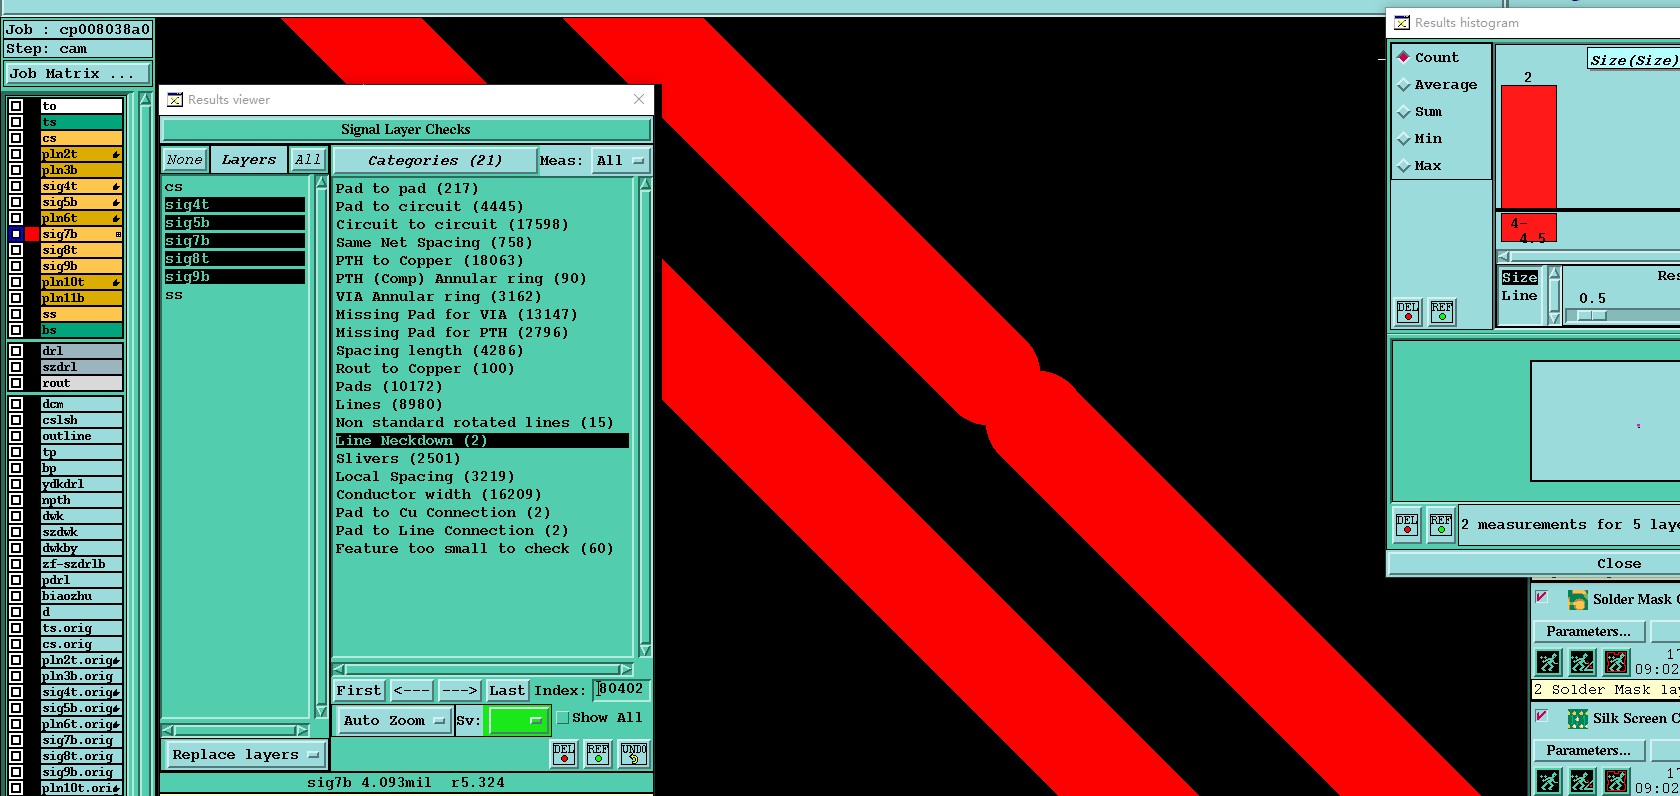Click third red runner icon under Solder Mask

pos(1616,662)
